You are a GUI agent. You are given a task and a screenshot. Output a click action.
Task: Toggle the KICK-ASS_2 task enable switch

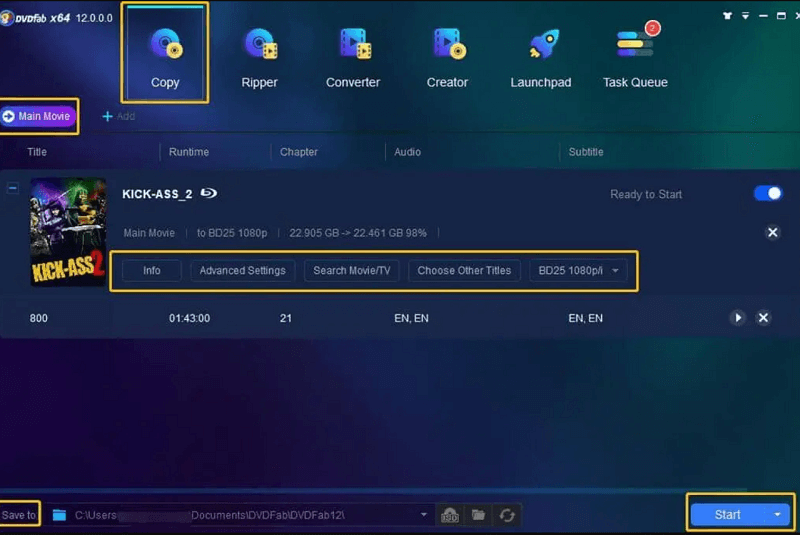pos(768,194)
